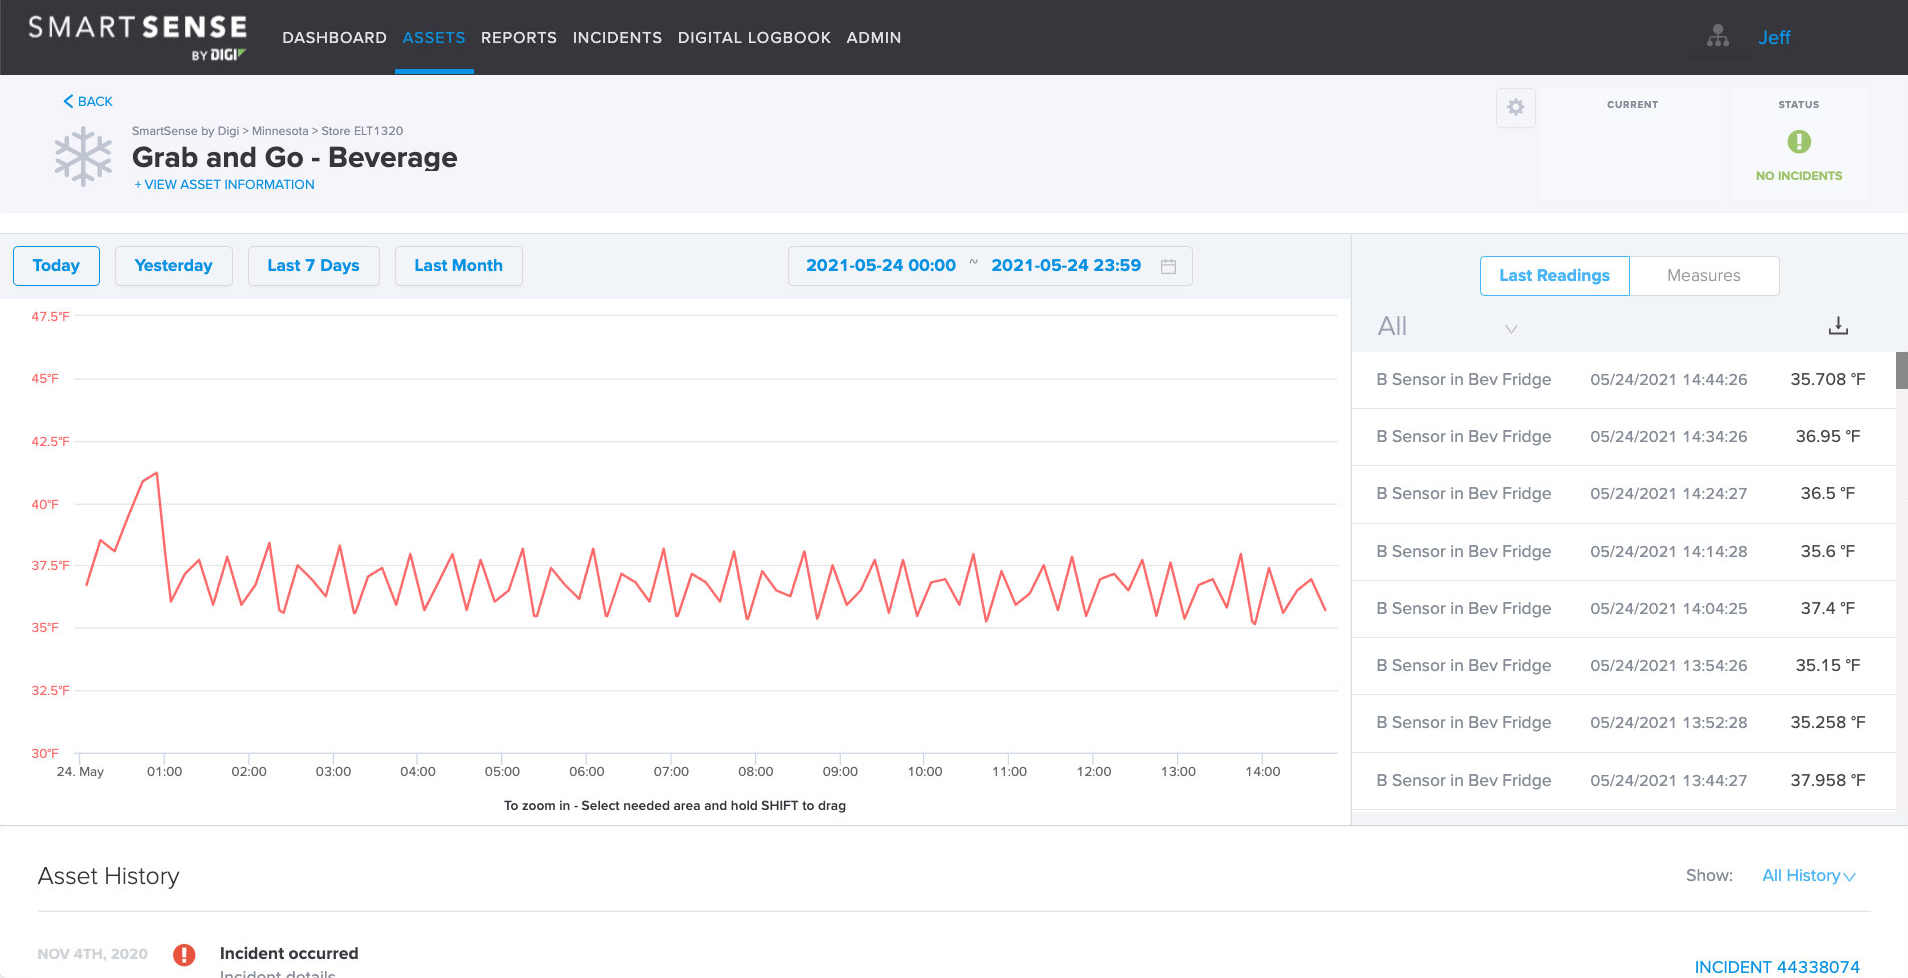Click the snowflake asset icon
1908x978 pixels.
83,157
